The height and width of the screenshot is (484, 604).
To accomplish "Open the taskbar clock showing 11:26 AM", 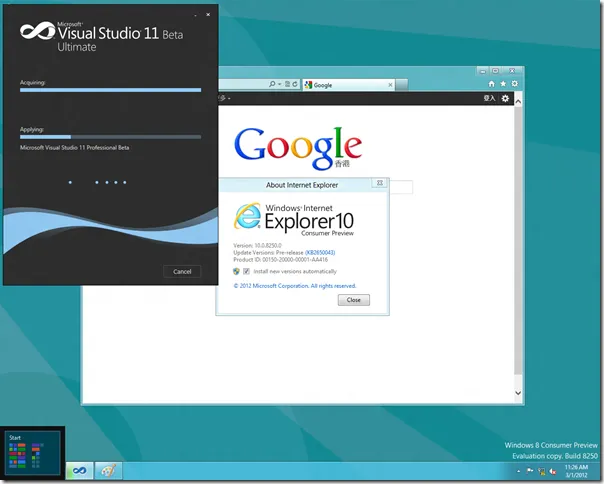I will [x=576, y=471].
